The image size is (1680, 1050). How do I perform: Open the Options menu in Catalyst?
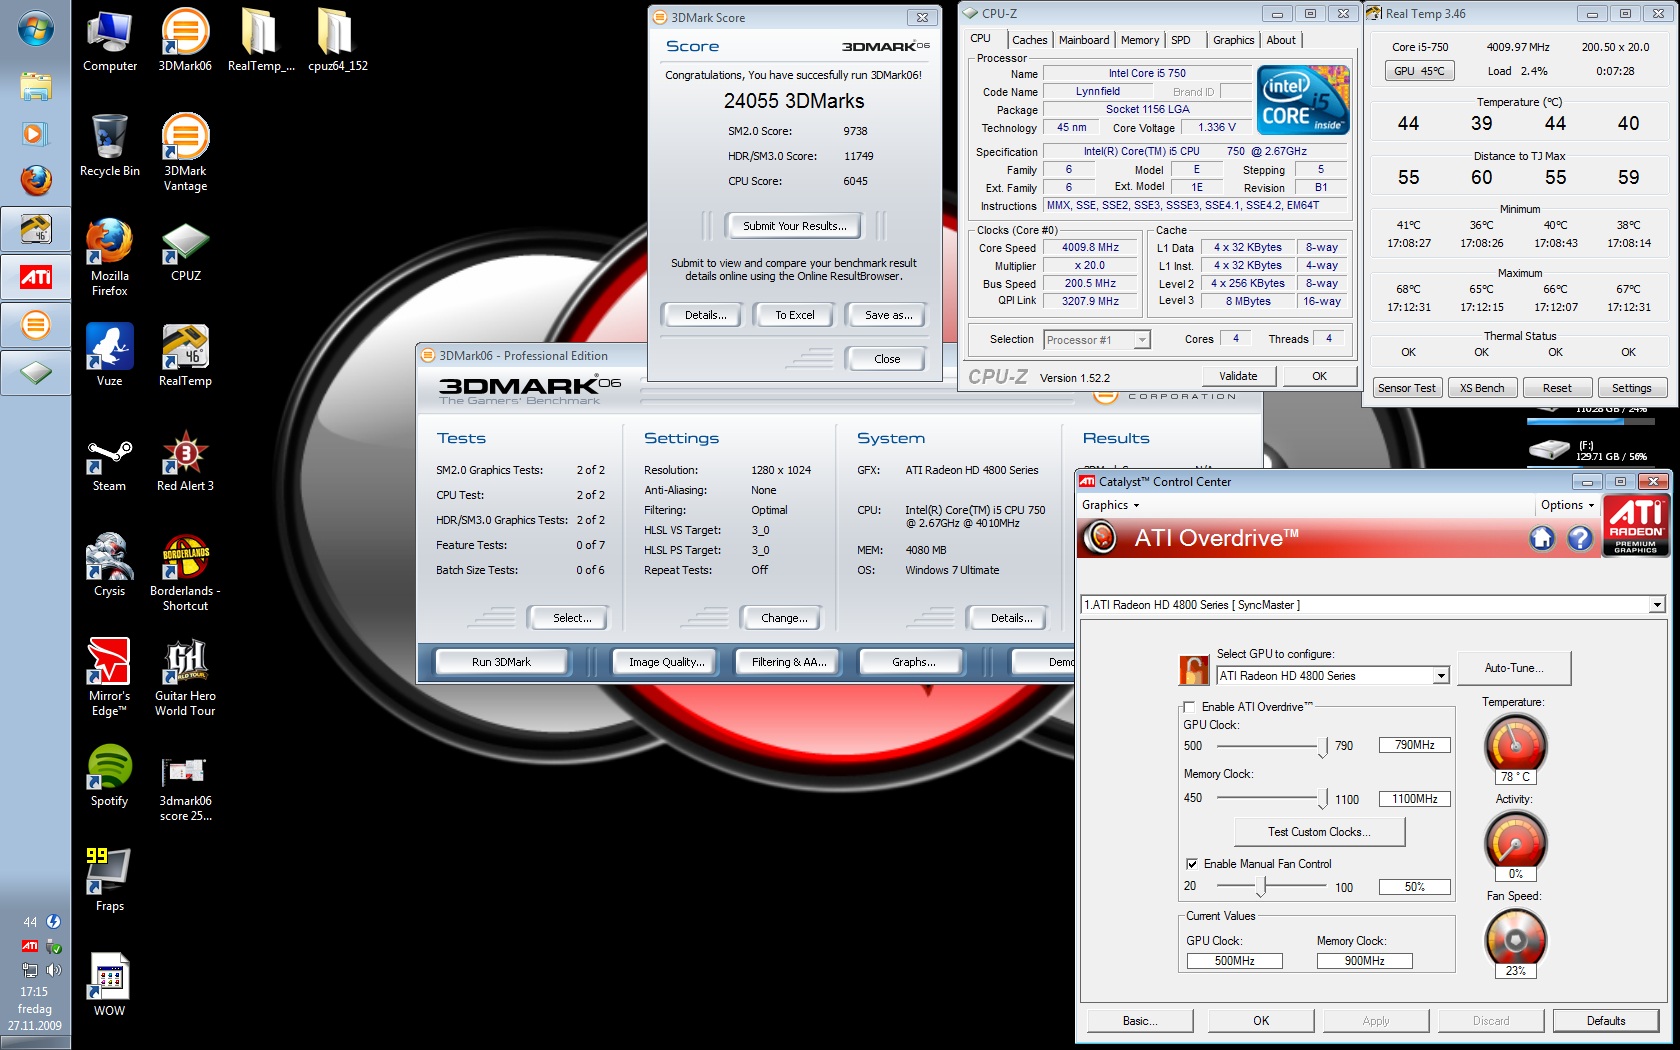tap(1568, 505)
